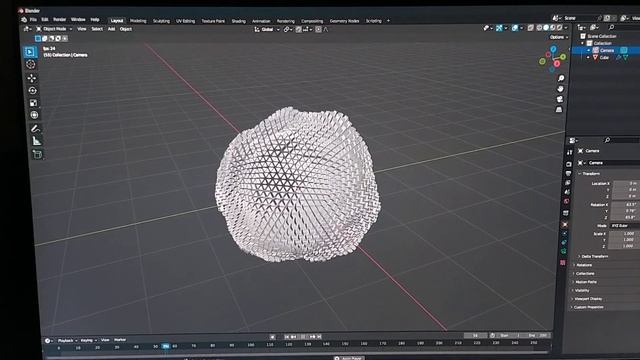Open the File menu
The width and height of the screenshot is (640, 360).
(x=33, y=20)
